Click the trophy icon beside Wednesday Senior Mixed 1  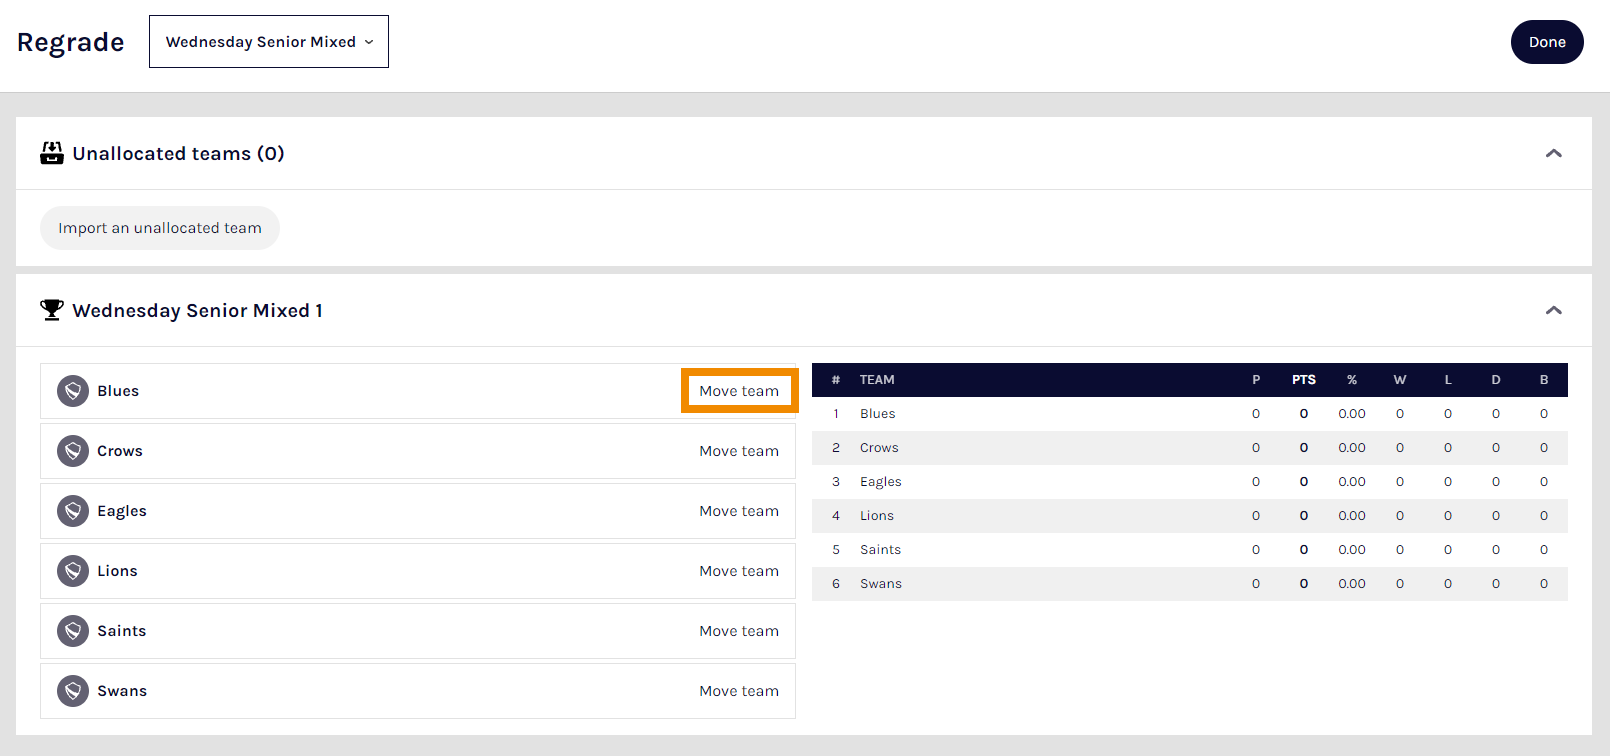tap(52, 310)
